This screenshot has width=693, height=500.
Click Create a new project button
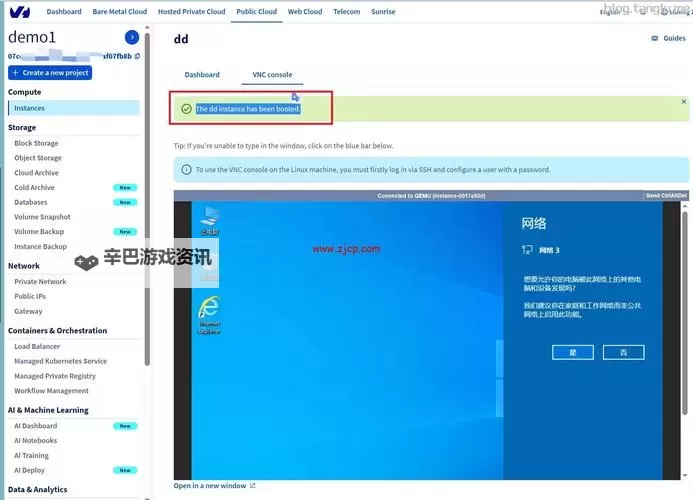click(x=50, y=73)
